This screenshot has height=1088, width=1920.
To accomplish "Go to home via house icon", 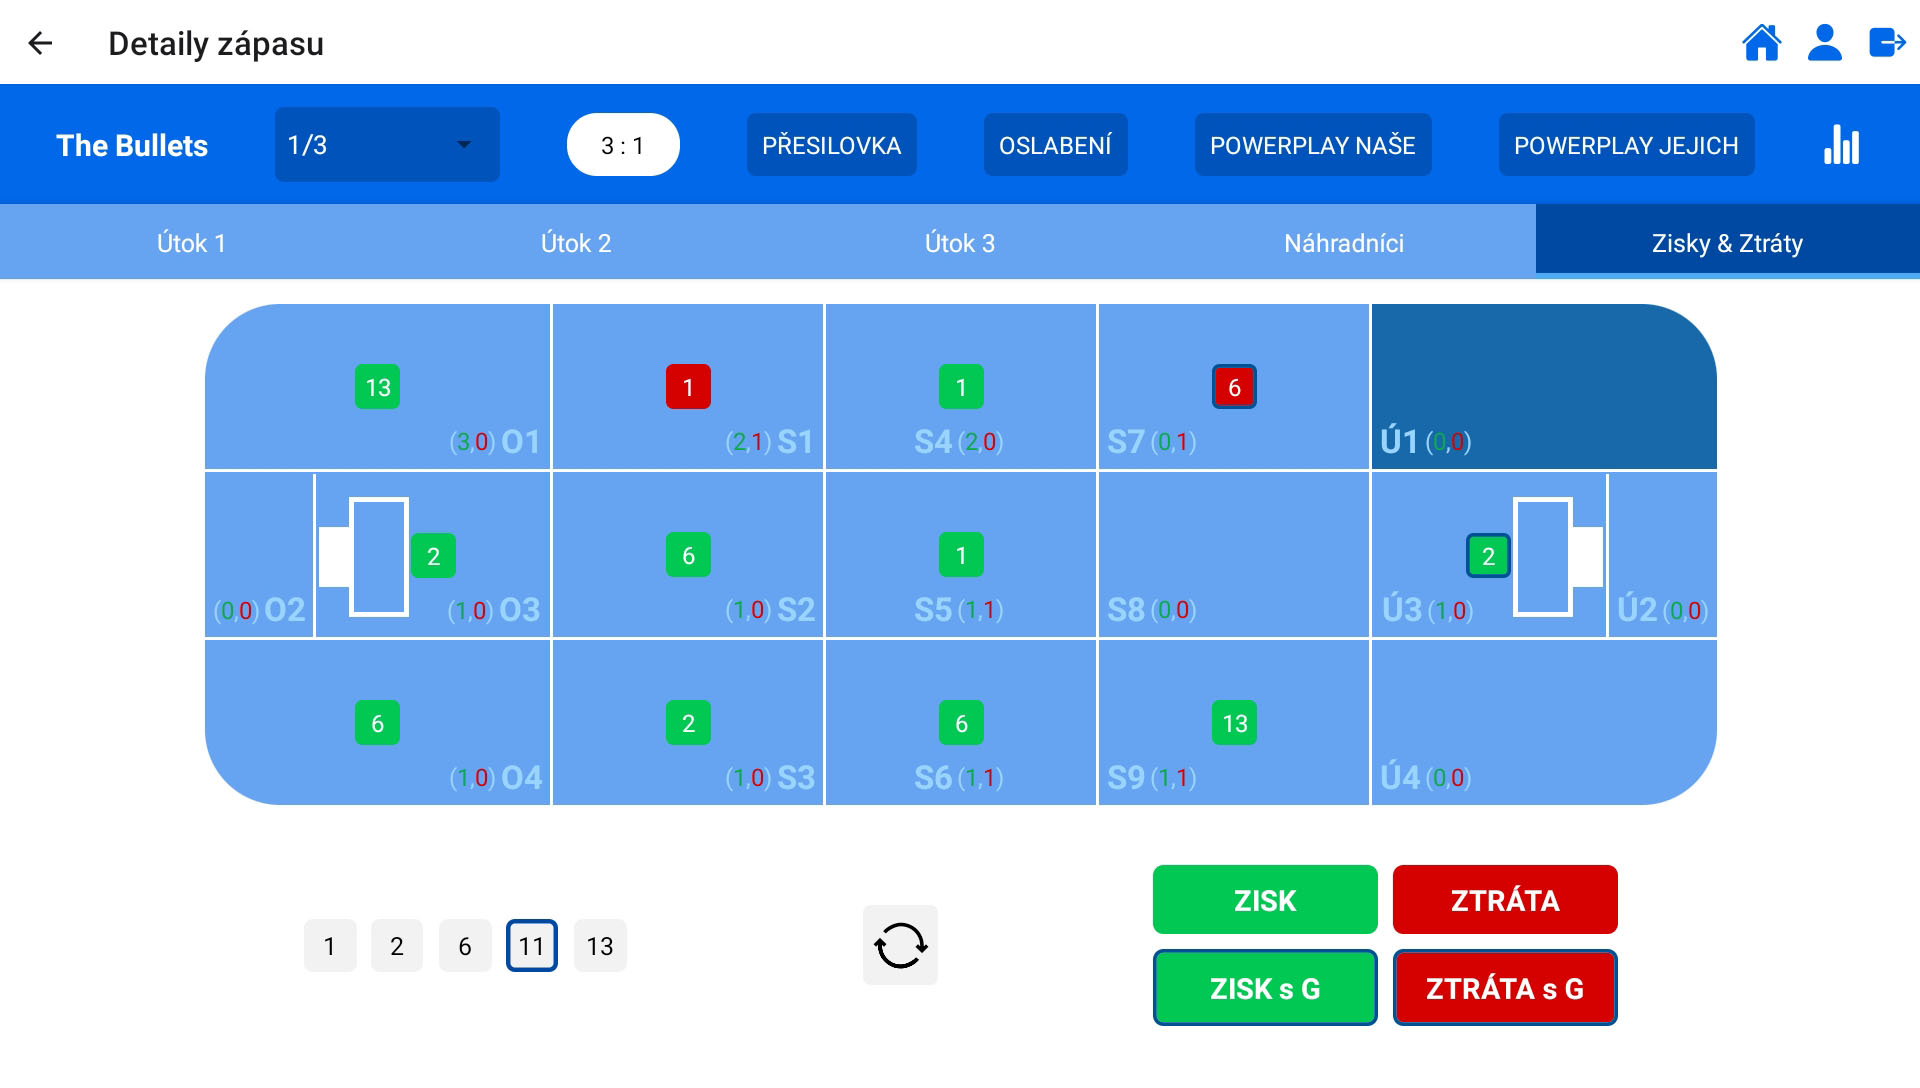I will point(1761,43).
